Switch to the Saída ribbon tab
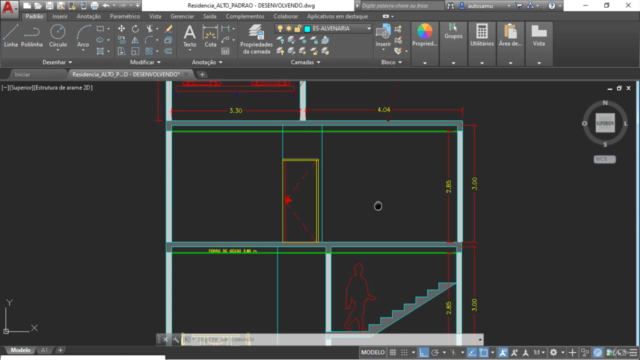The width and height of the screenshot is (640, 360). [210, 16]
